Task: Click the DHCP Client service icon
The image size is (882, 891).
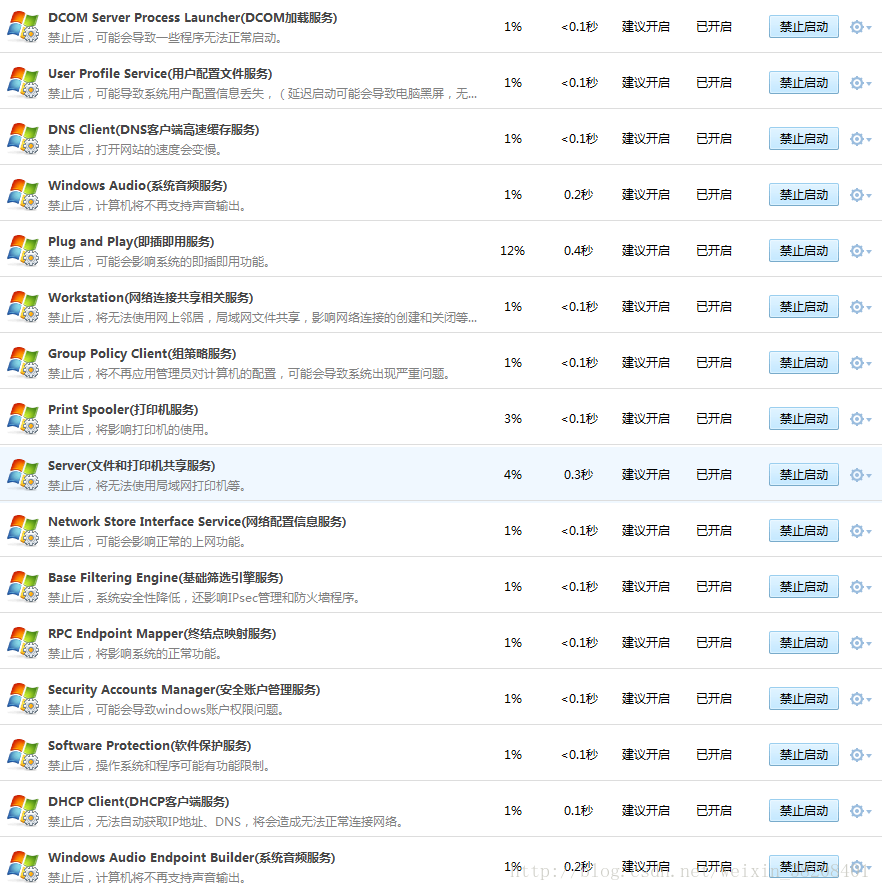Action: click(23, 811)
